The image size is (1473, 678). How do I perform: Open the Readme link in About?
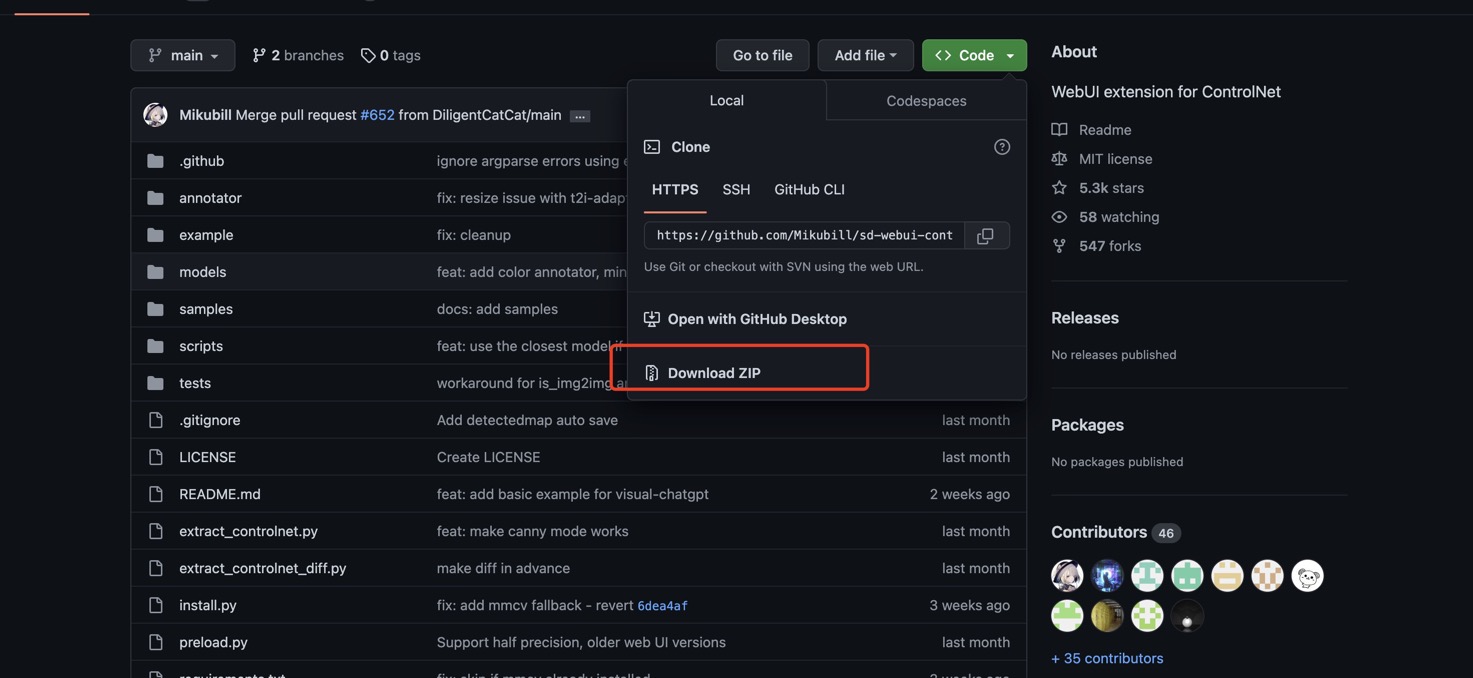(x=1092, y=130)
